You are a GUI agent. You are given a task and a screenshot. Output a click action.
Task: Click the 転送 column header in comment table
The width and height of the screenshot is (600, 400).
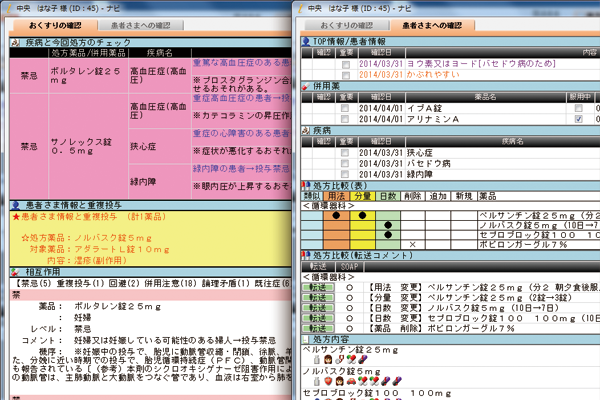[x=318, y=266]
